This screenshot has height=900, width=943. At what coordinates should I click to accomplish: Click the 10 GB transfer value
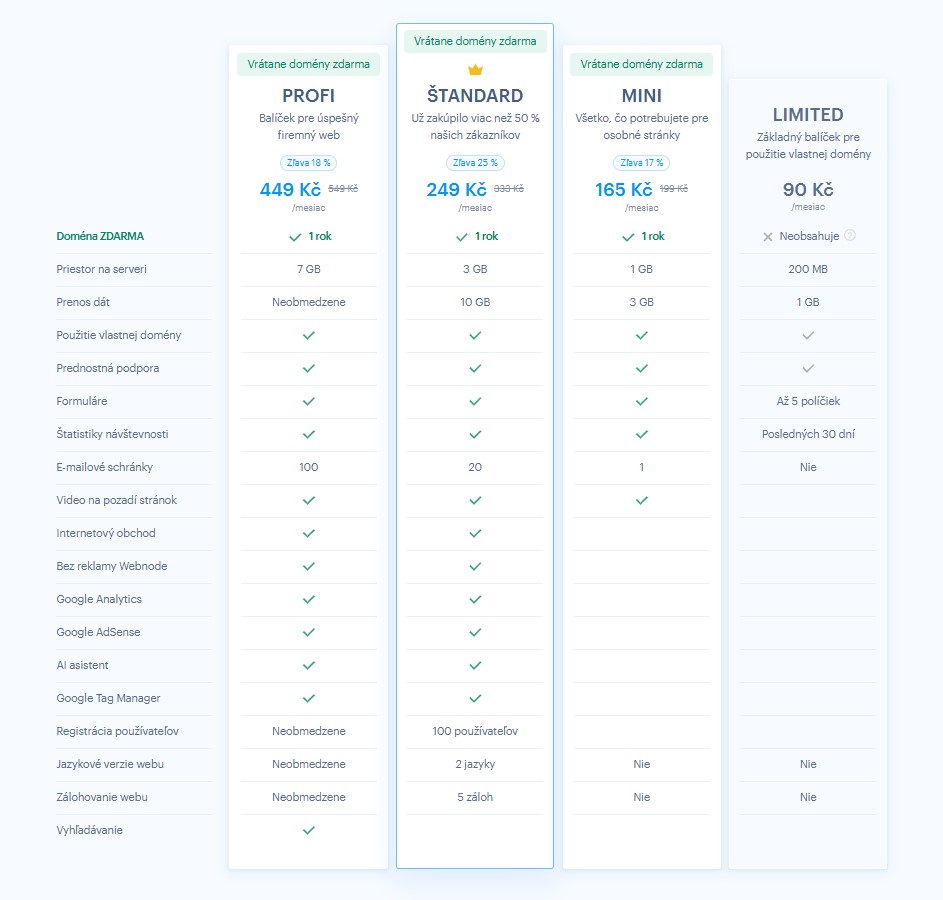[475, 302]
